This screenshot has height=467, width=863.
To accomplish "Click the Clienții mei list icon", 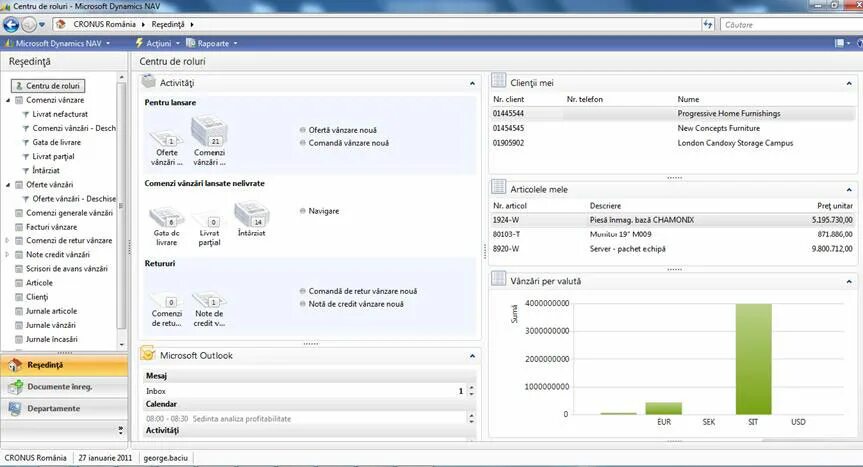I will pyautogui.click(x=499, y=81).
